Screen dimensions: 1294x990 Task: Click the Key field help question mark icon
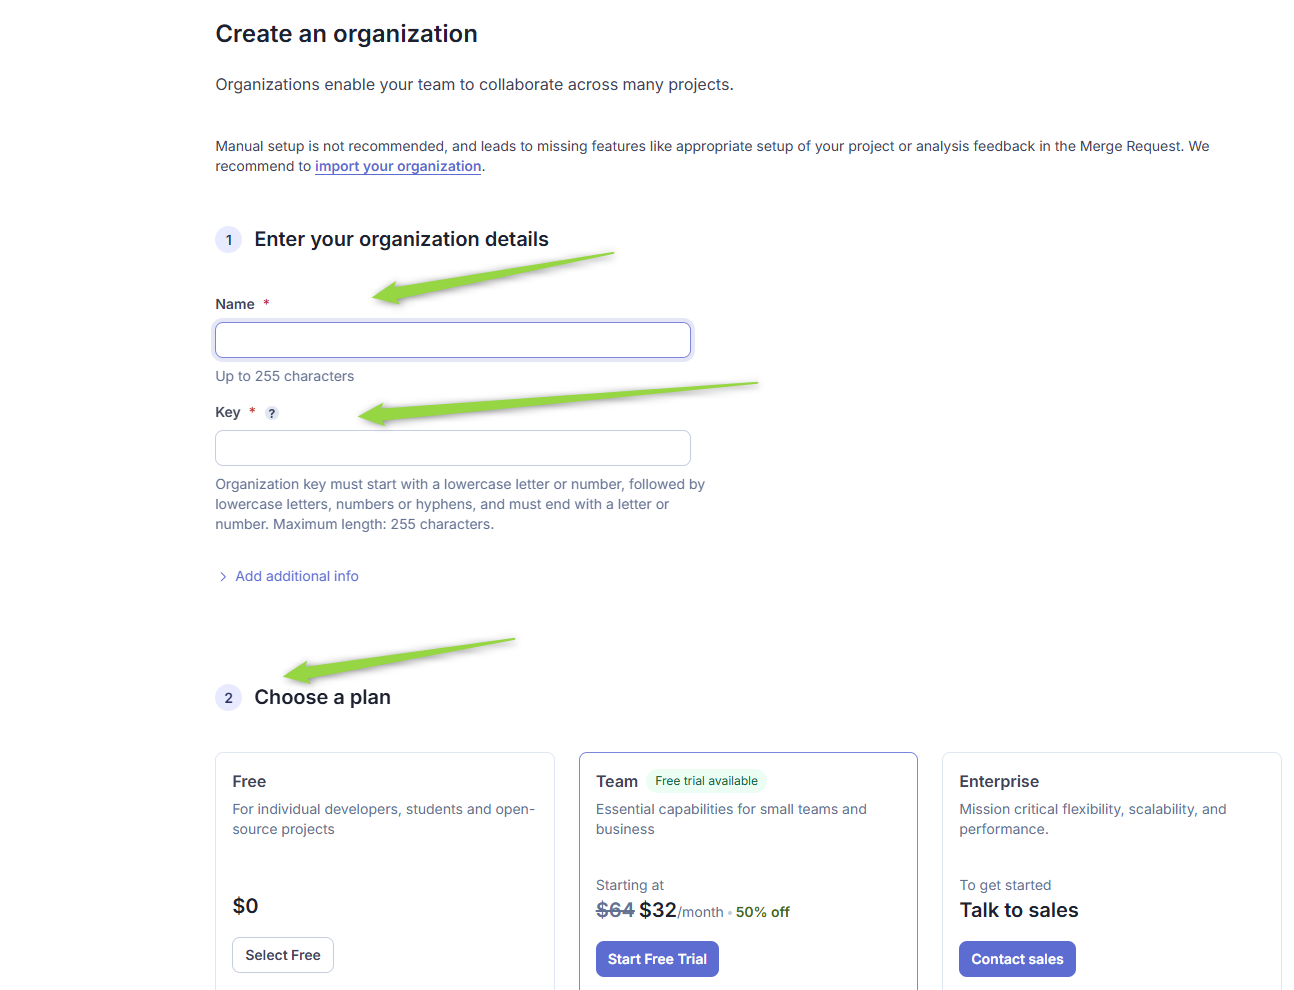tap(272, 413)
